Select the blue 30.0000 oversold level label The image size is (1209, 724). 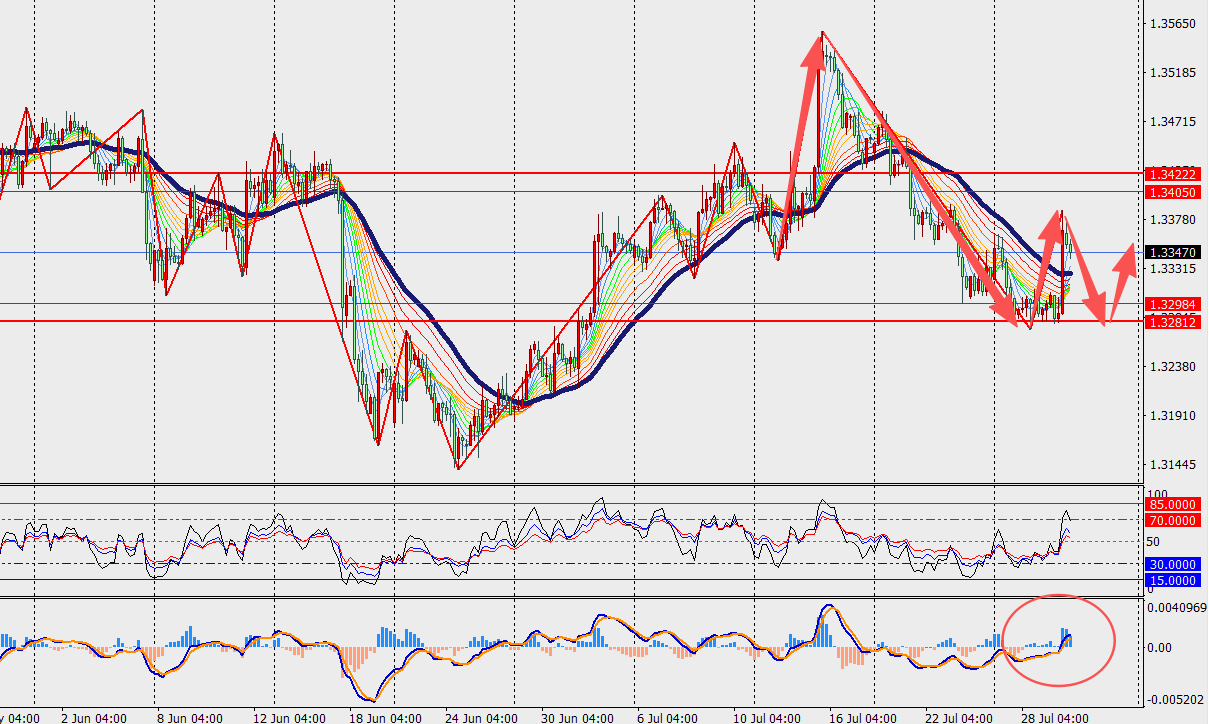pyautogui.click(x=1173, y=565)
